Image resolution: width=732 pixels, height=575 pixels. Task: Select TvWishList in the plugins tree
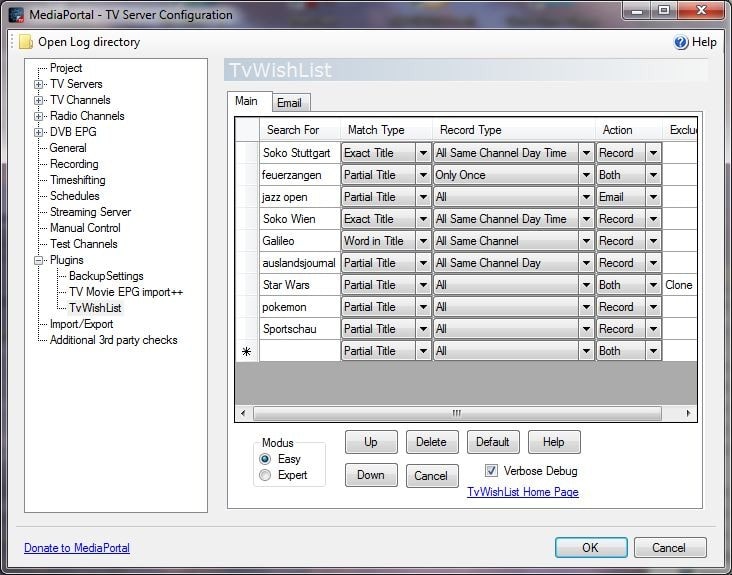pos(95,308)
